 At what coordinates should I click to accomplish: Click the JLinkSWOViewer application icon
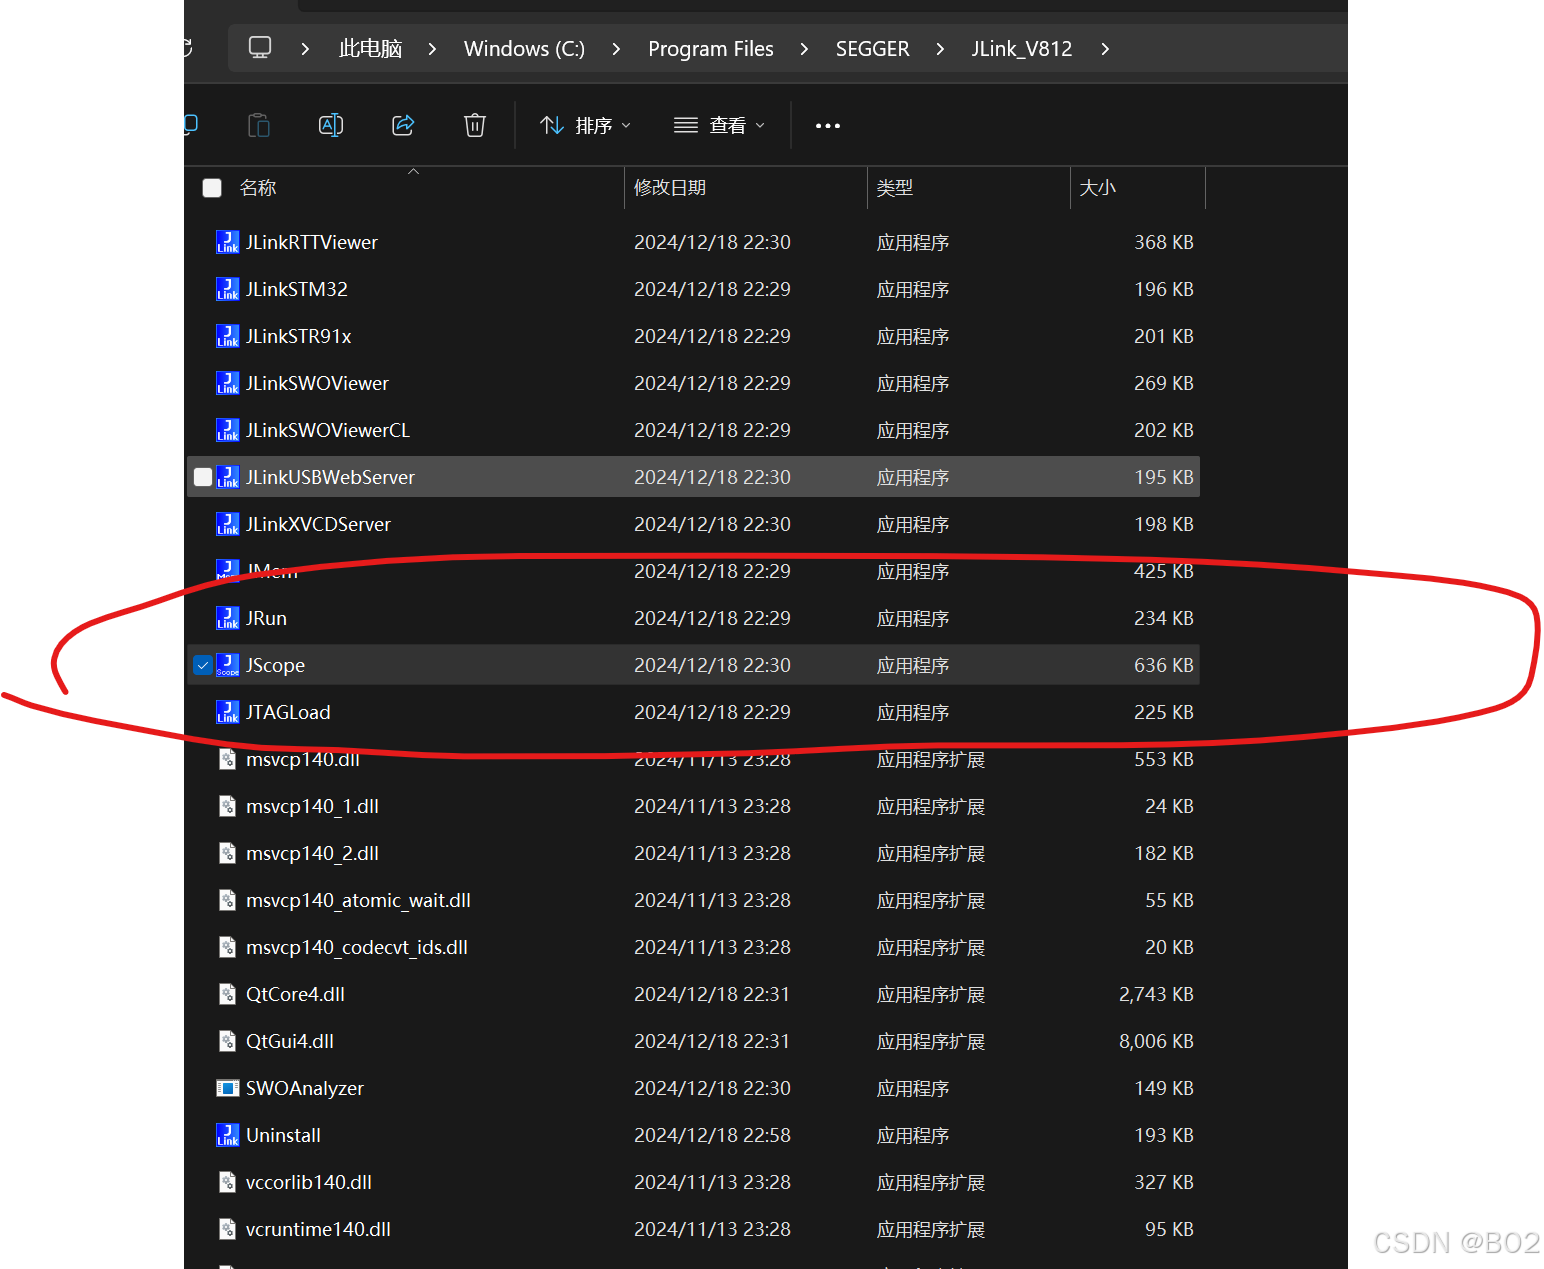click(x=228, y=383)
